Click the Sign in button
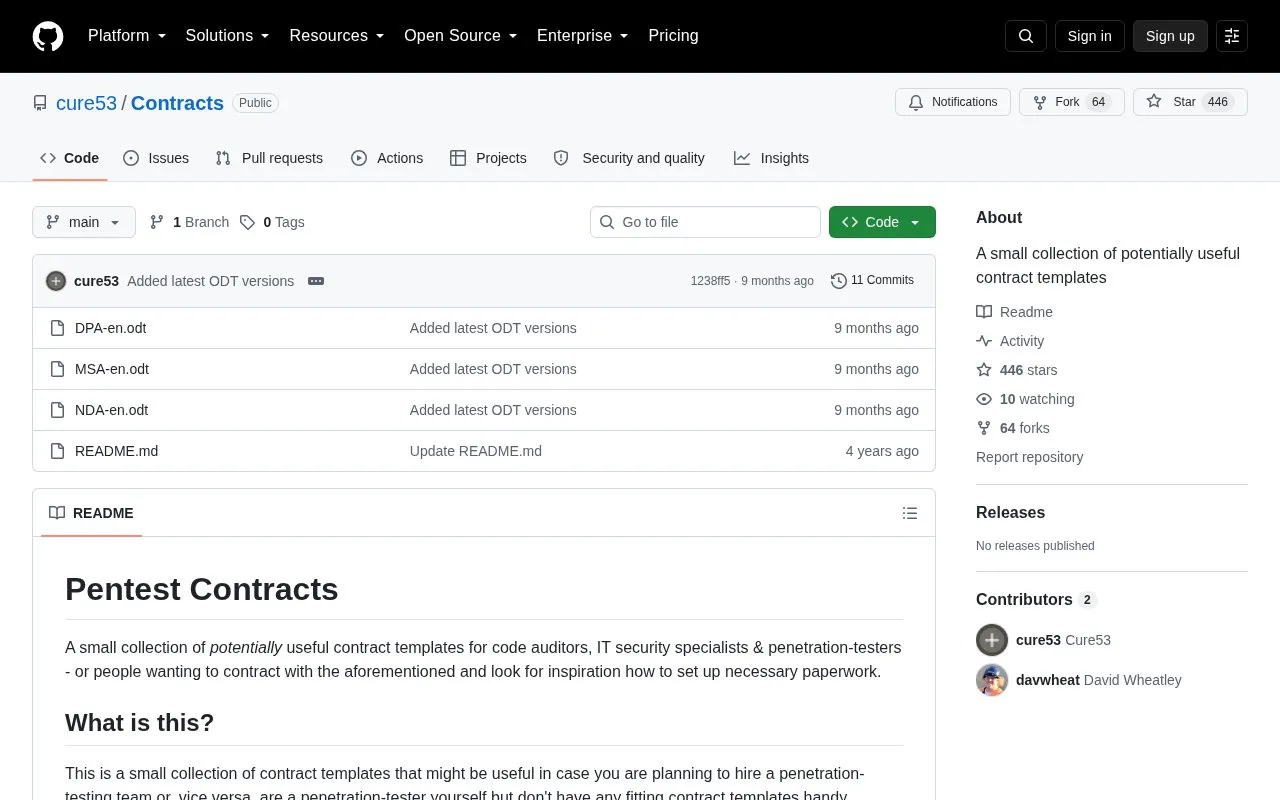This screenshot has height=800, width=1280. 1089,36
